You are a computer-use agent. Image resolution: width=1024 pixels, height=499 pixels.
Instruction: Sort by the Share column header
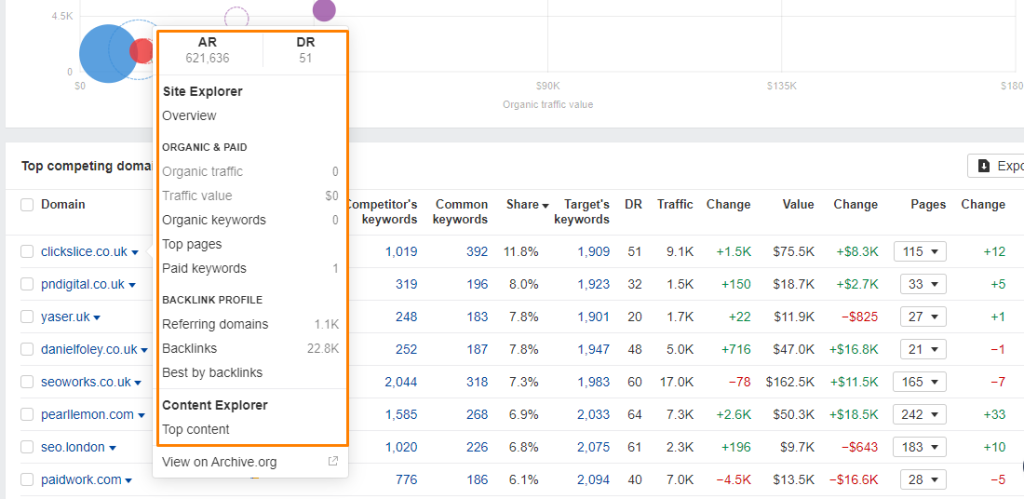pyautogui.click(x=527, y=204)
